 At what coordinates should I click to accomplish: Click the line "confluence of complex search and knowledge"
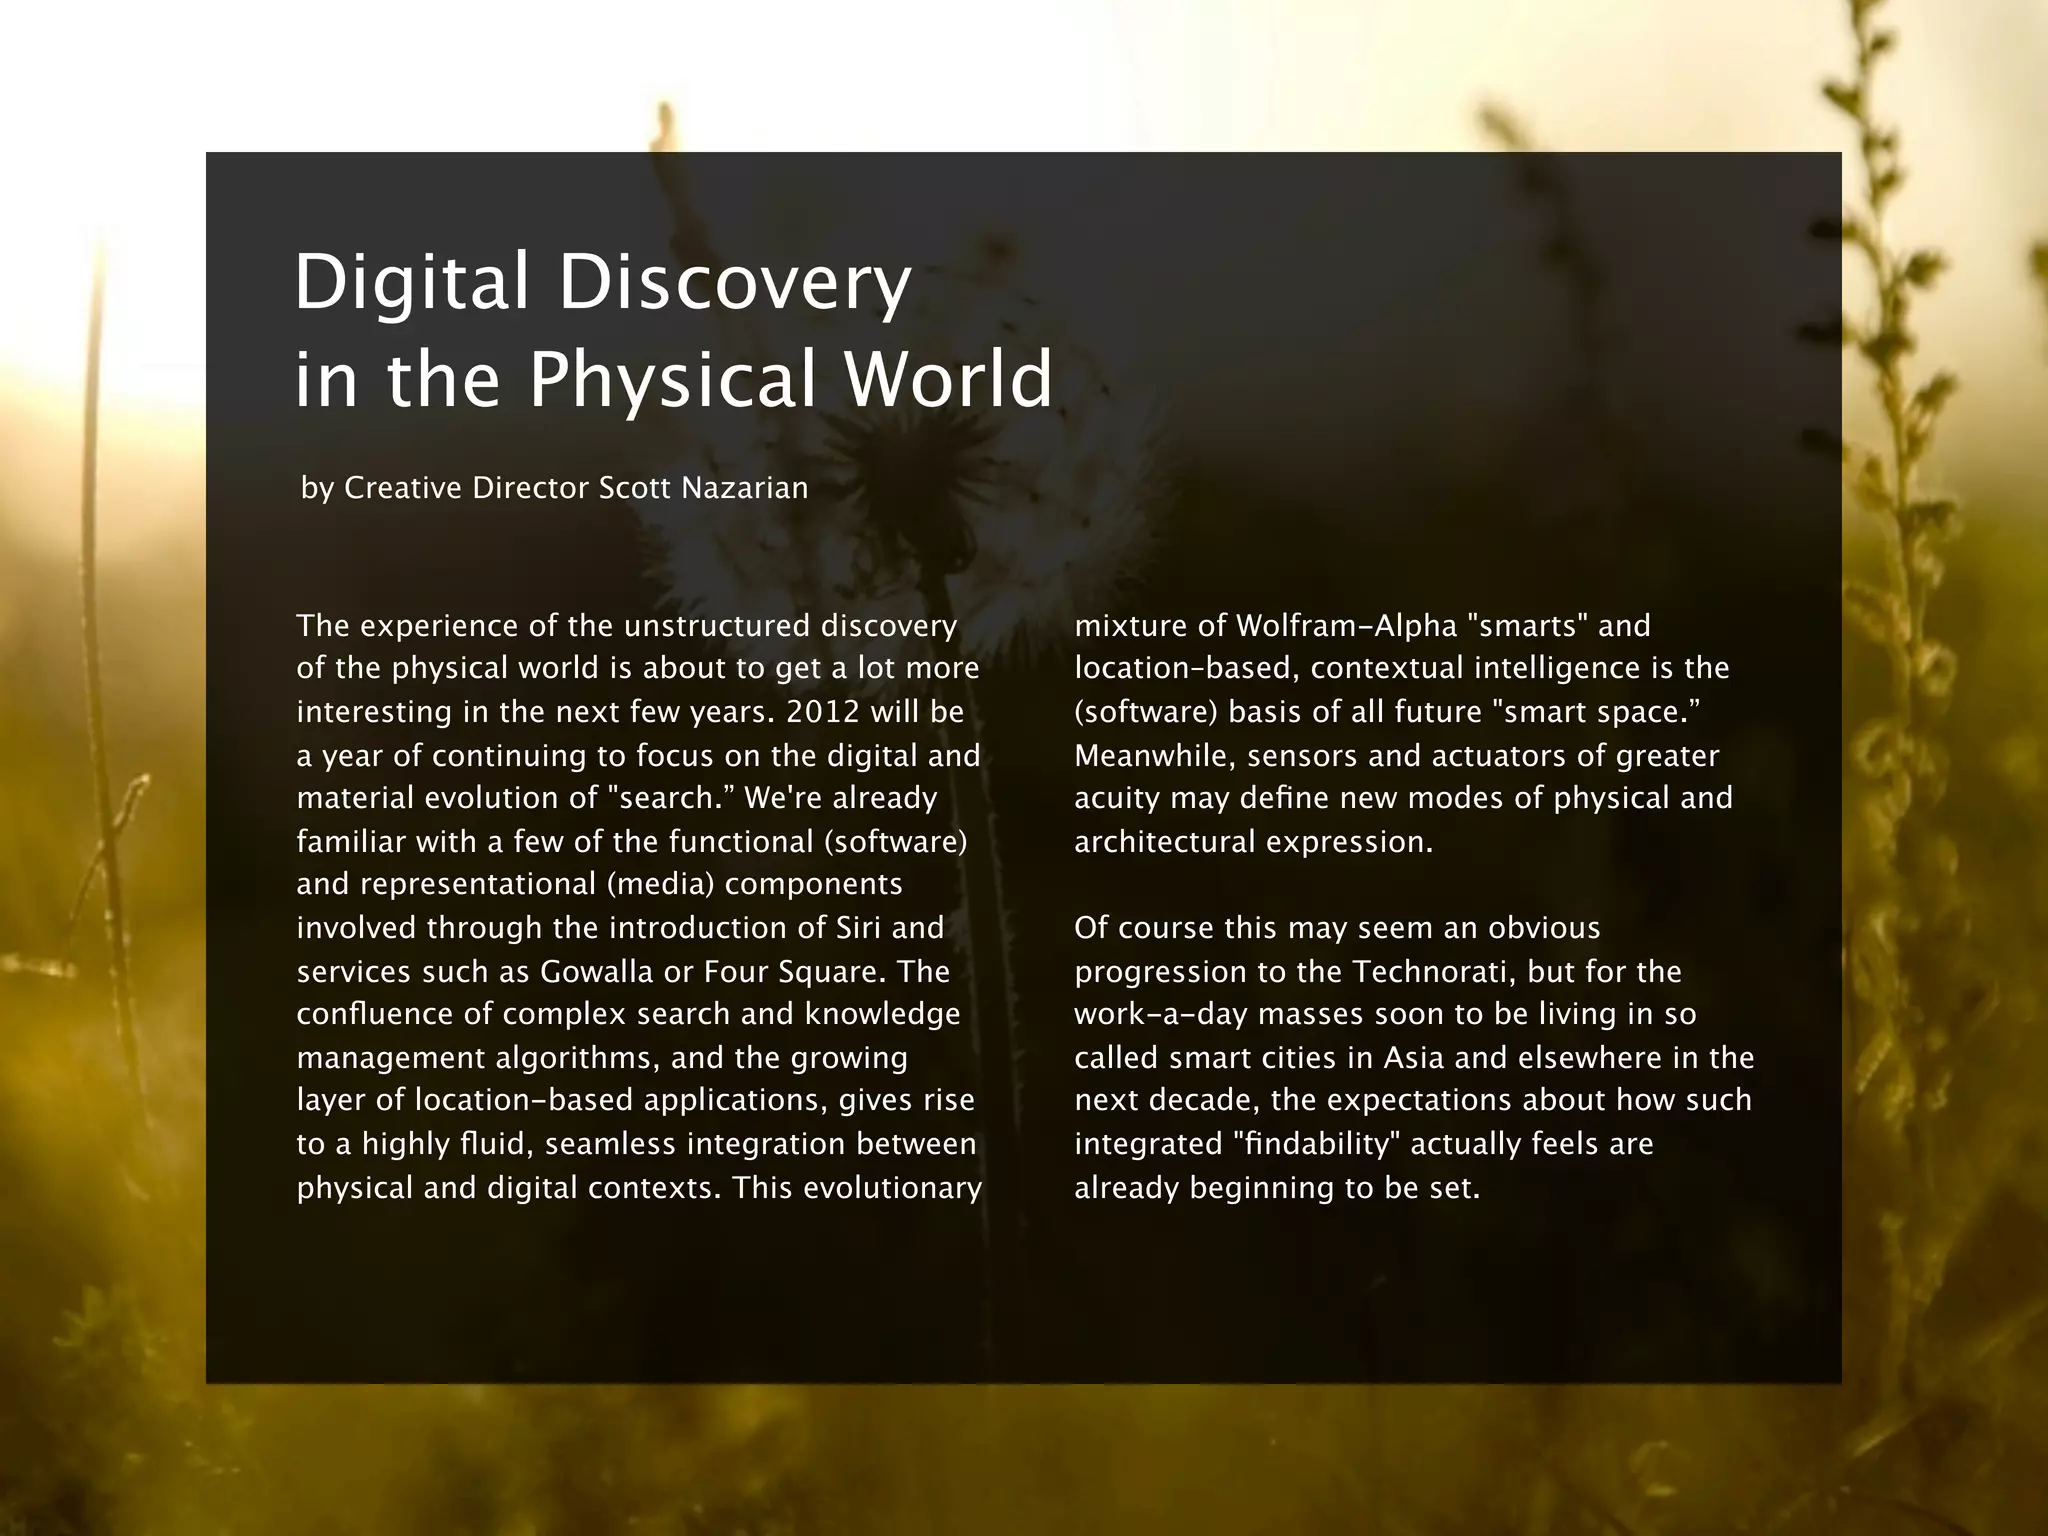(x=628, y=1014)
